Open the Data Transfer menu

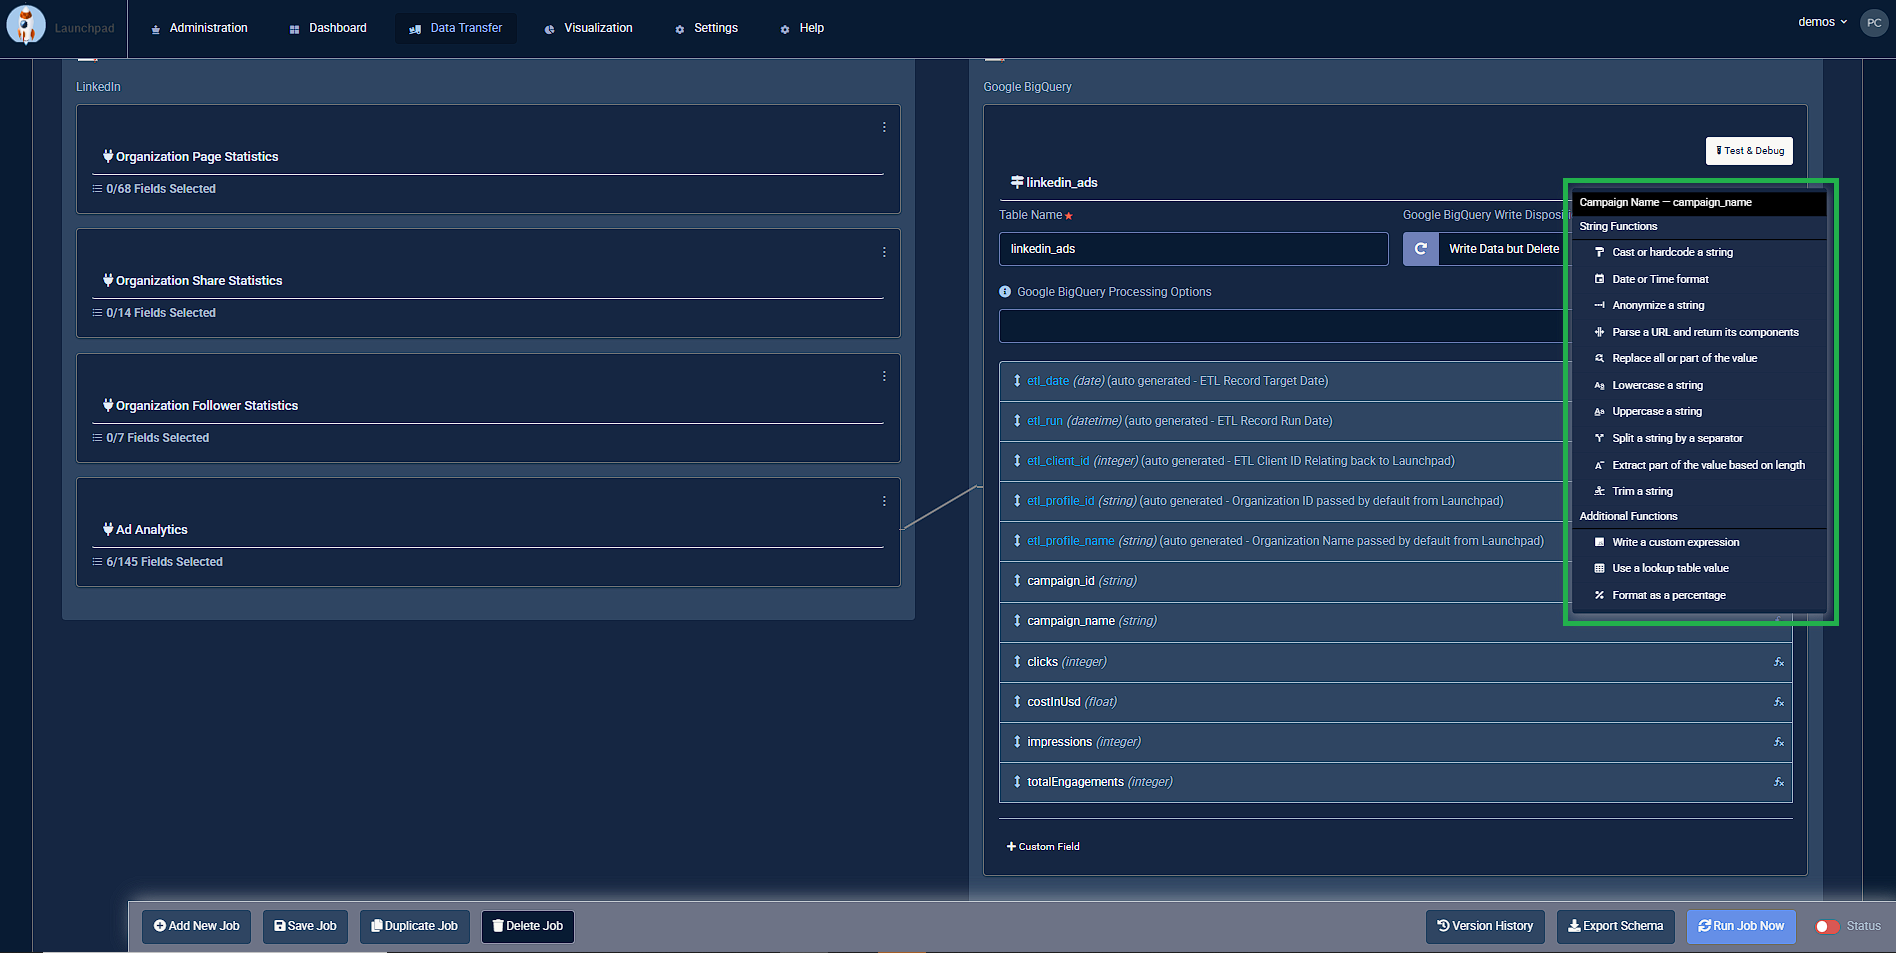pyautogui.click(x=456, y=28)
